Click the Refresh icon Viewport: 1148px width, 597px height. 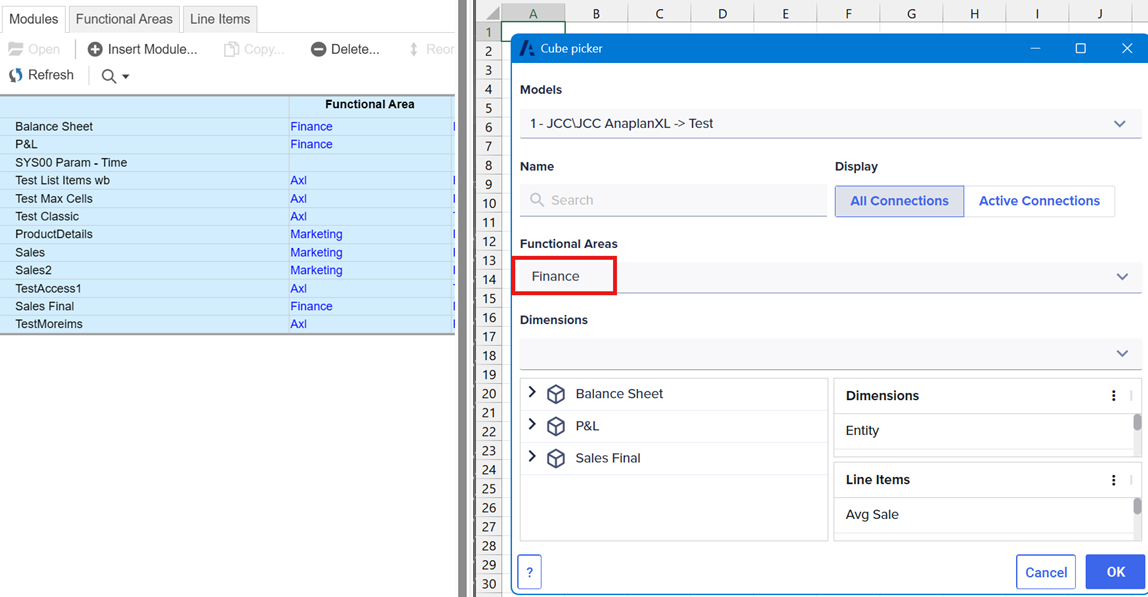pyautogui.click(x=15, y=75)
